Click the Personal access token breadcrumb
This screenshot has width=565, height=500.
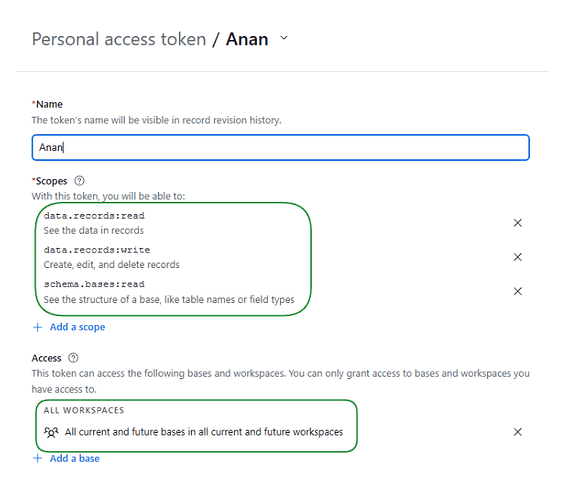(119, 39)
